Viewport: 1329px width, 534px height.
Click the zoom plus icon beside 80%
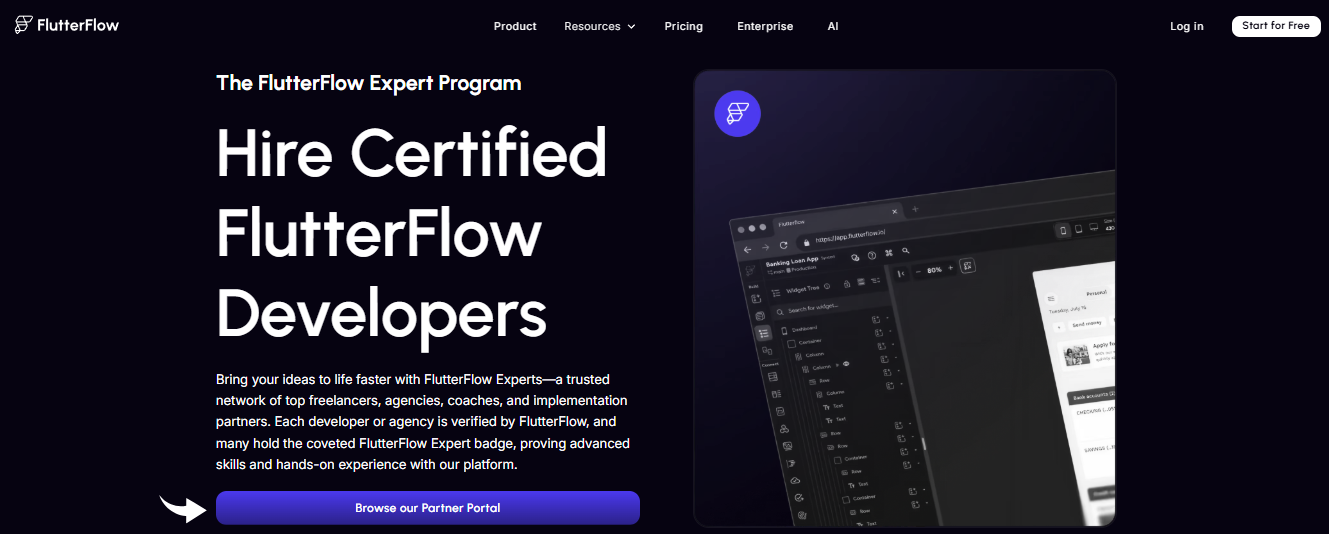(x=950, y=267)
